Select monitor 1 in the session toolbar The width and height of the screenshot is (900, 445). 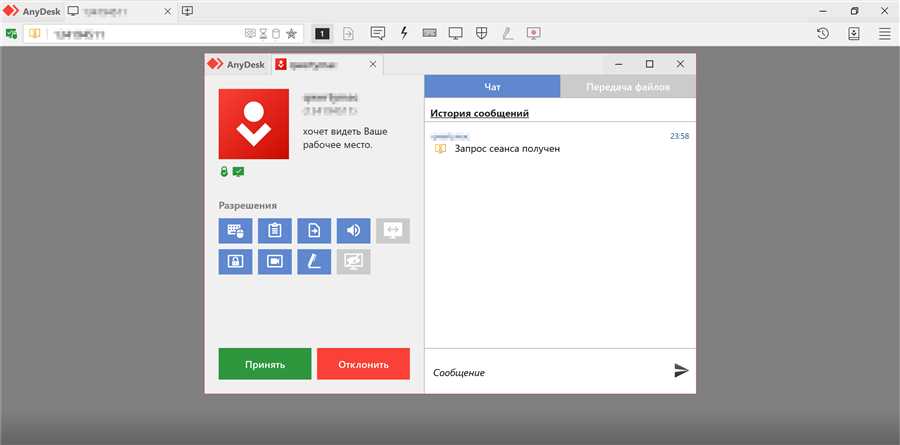coord(322,34)
